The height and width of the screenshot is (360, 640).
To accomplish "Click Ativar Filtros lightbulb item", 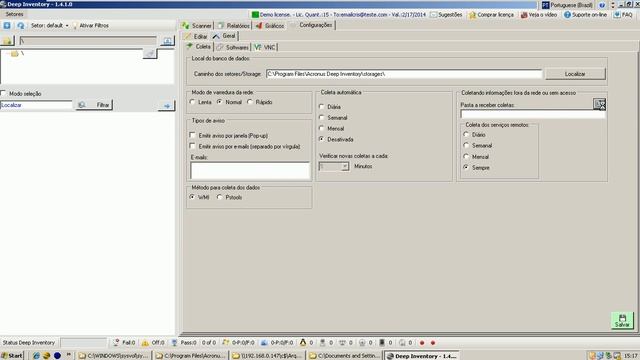I will [x=91, y=25].
